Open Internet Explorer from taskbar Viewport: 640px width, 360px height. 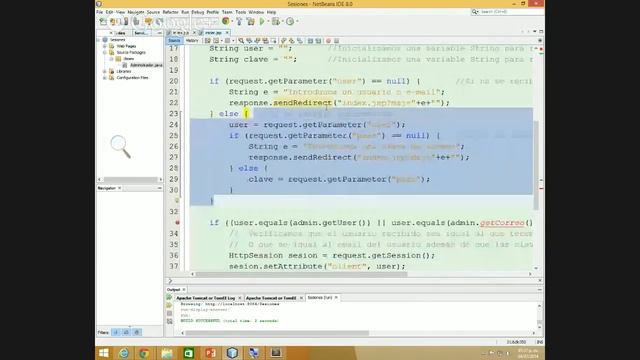[x=124, y=353]
